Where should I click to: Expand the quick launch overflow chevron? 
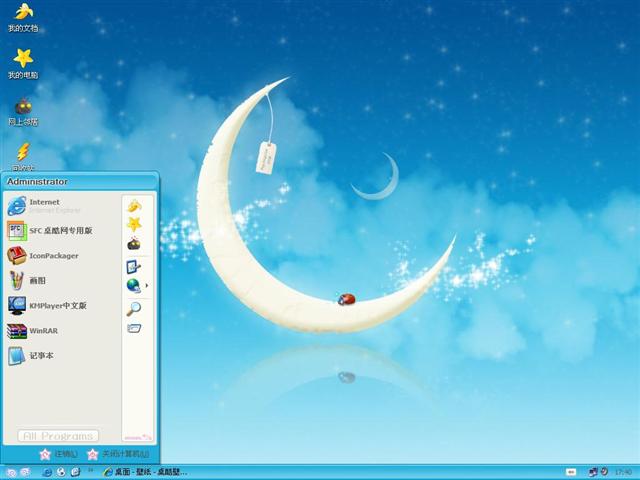click(91, 470)
